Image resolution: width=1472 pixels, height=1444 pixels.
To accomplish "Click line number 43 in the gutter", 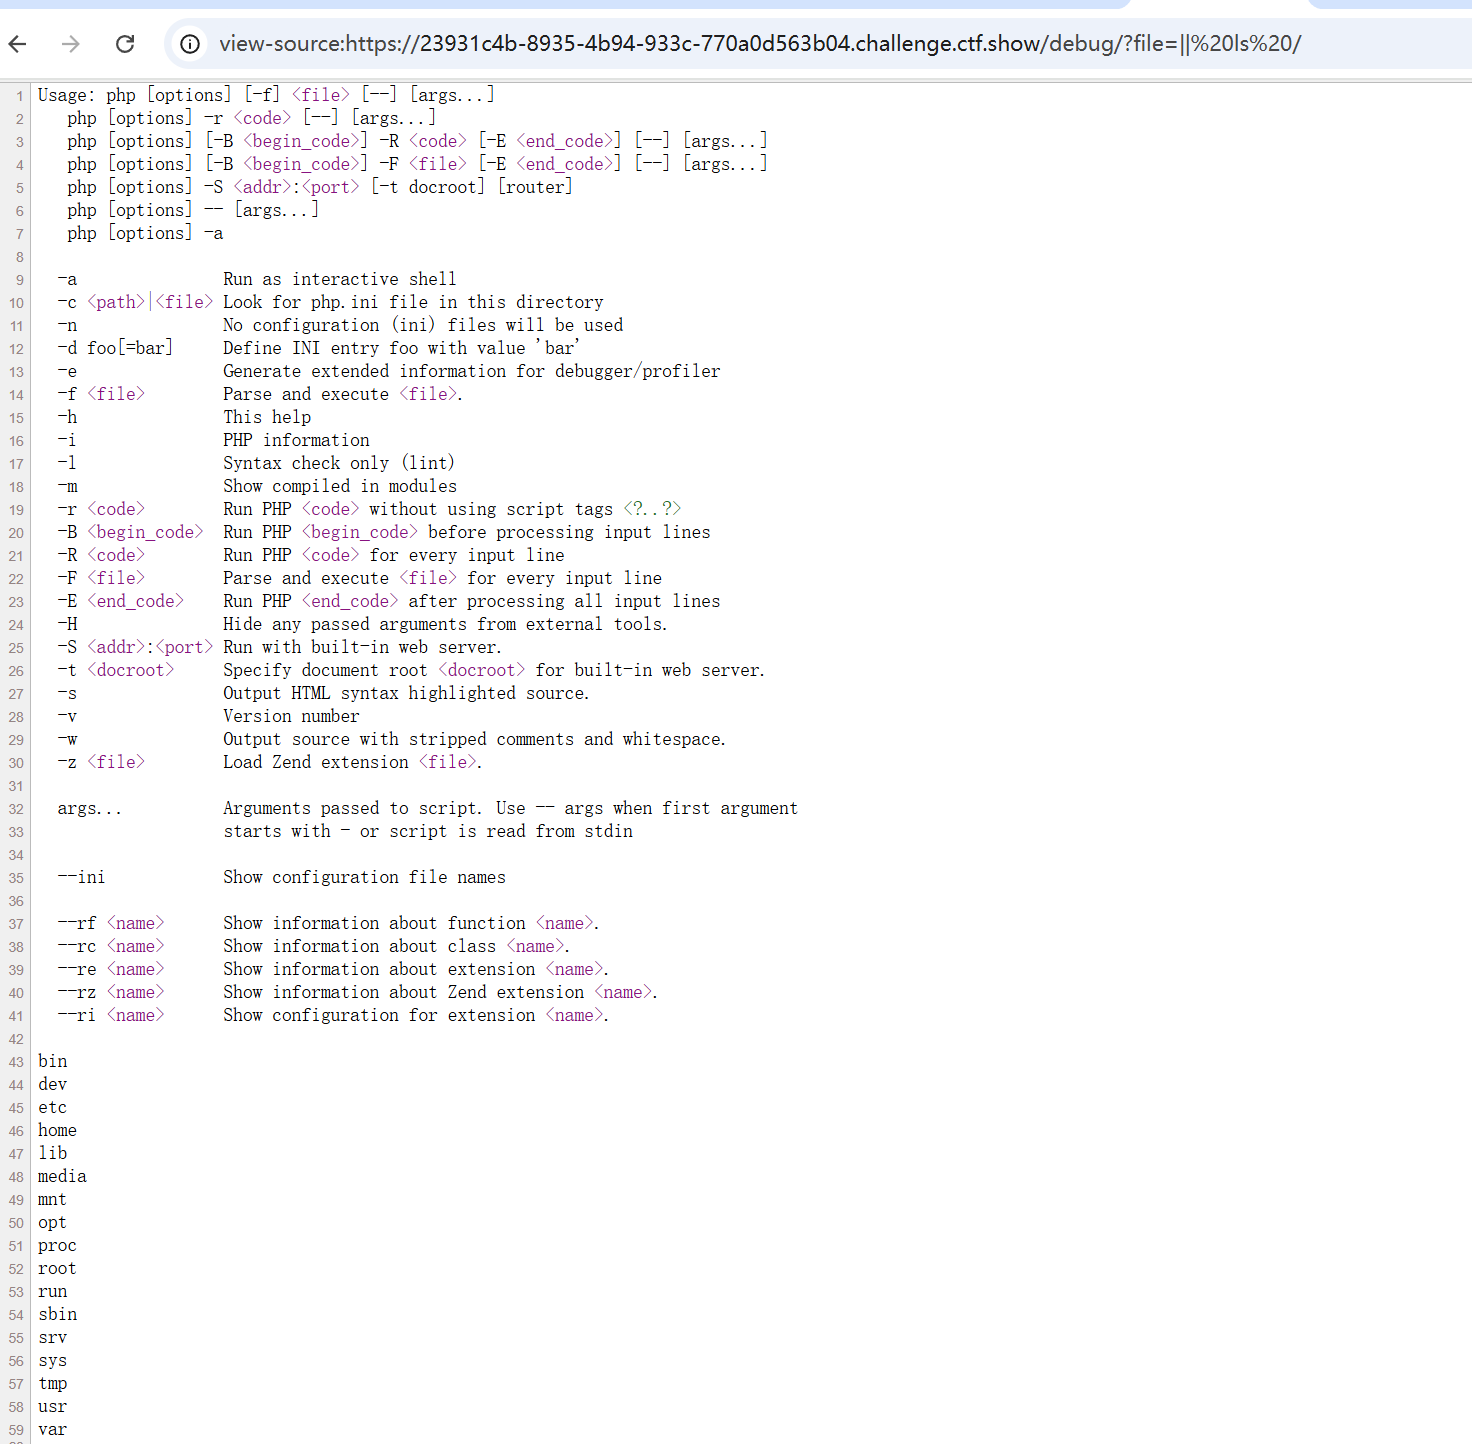I will [x=16, y=1062].
